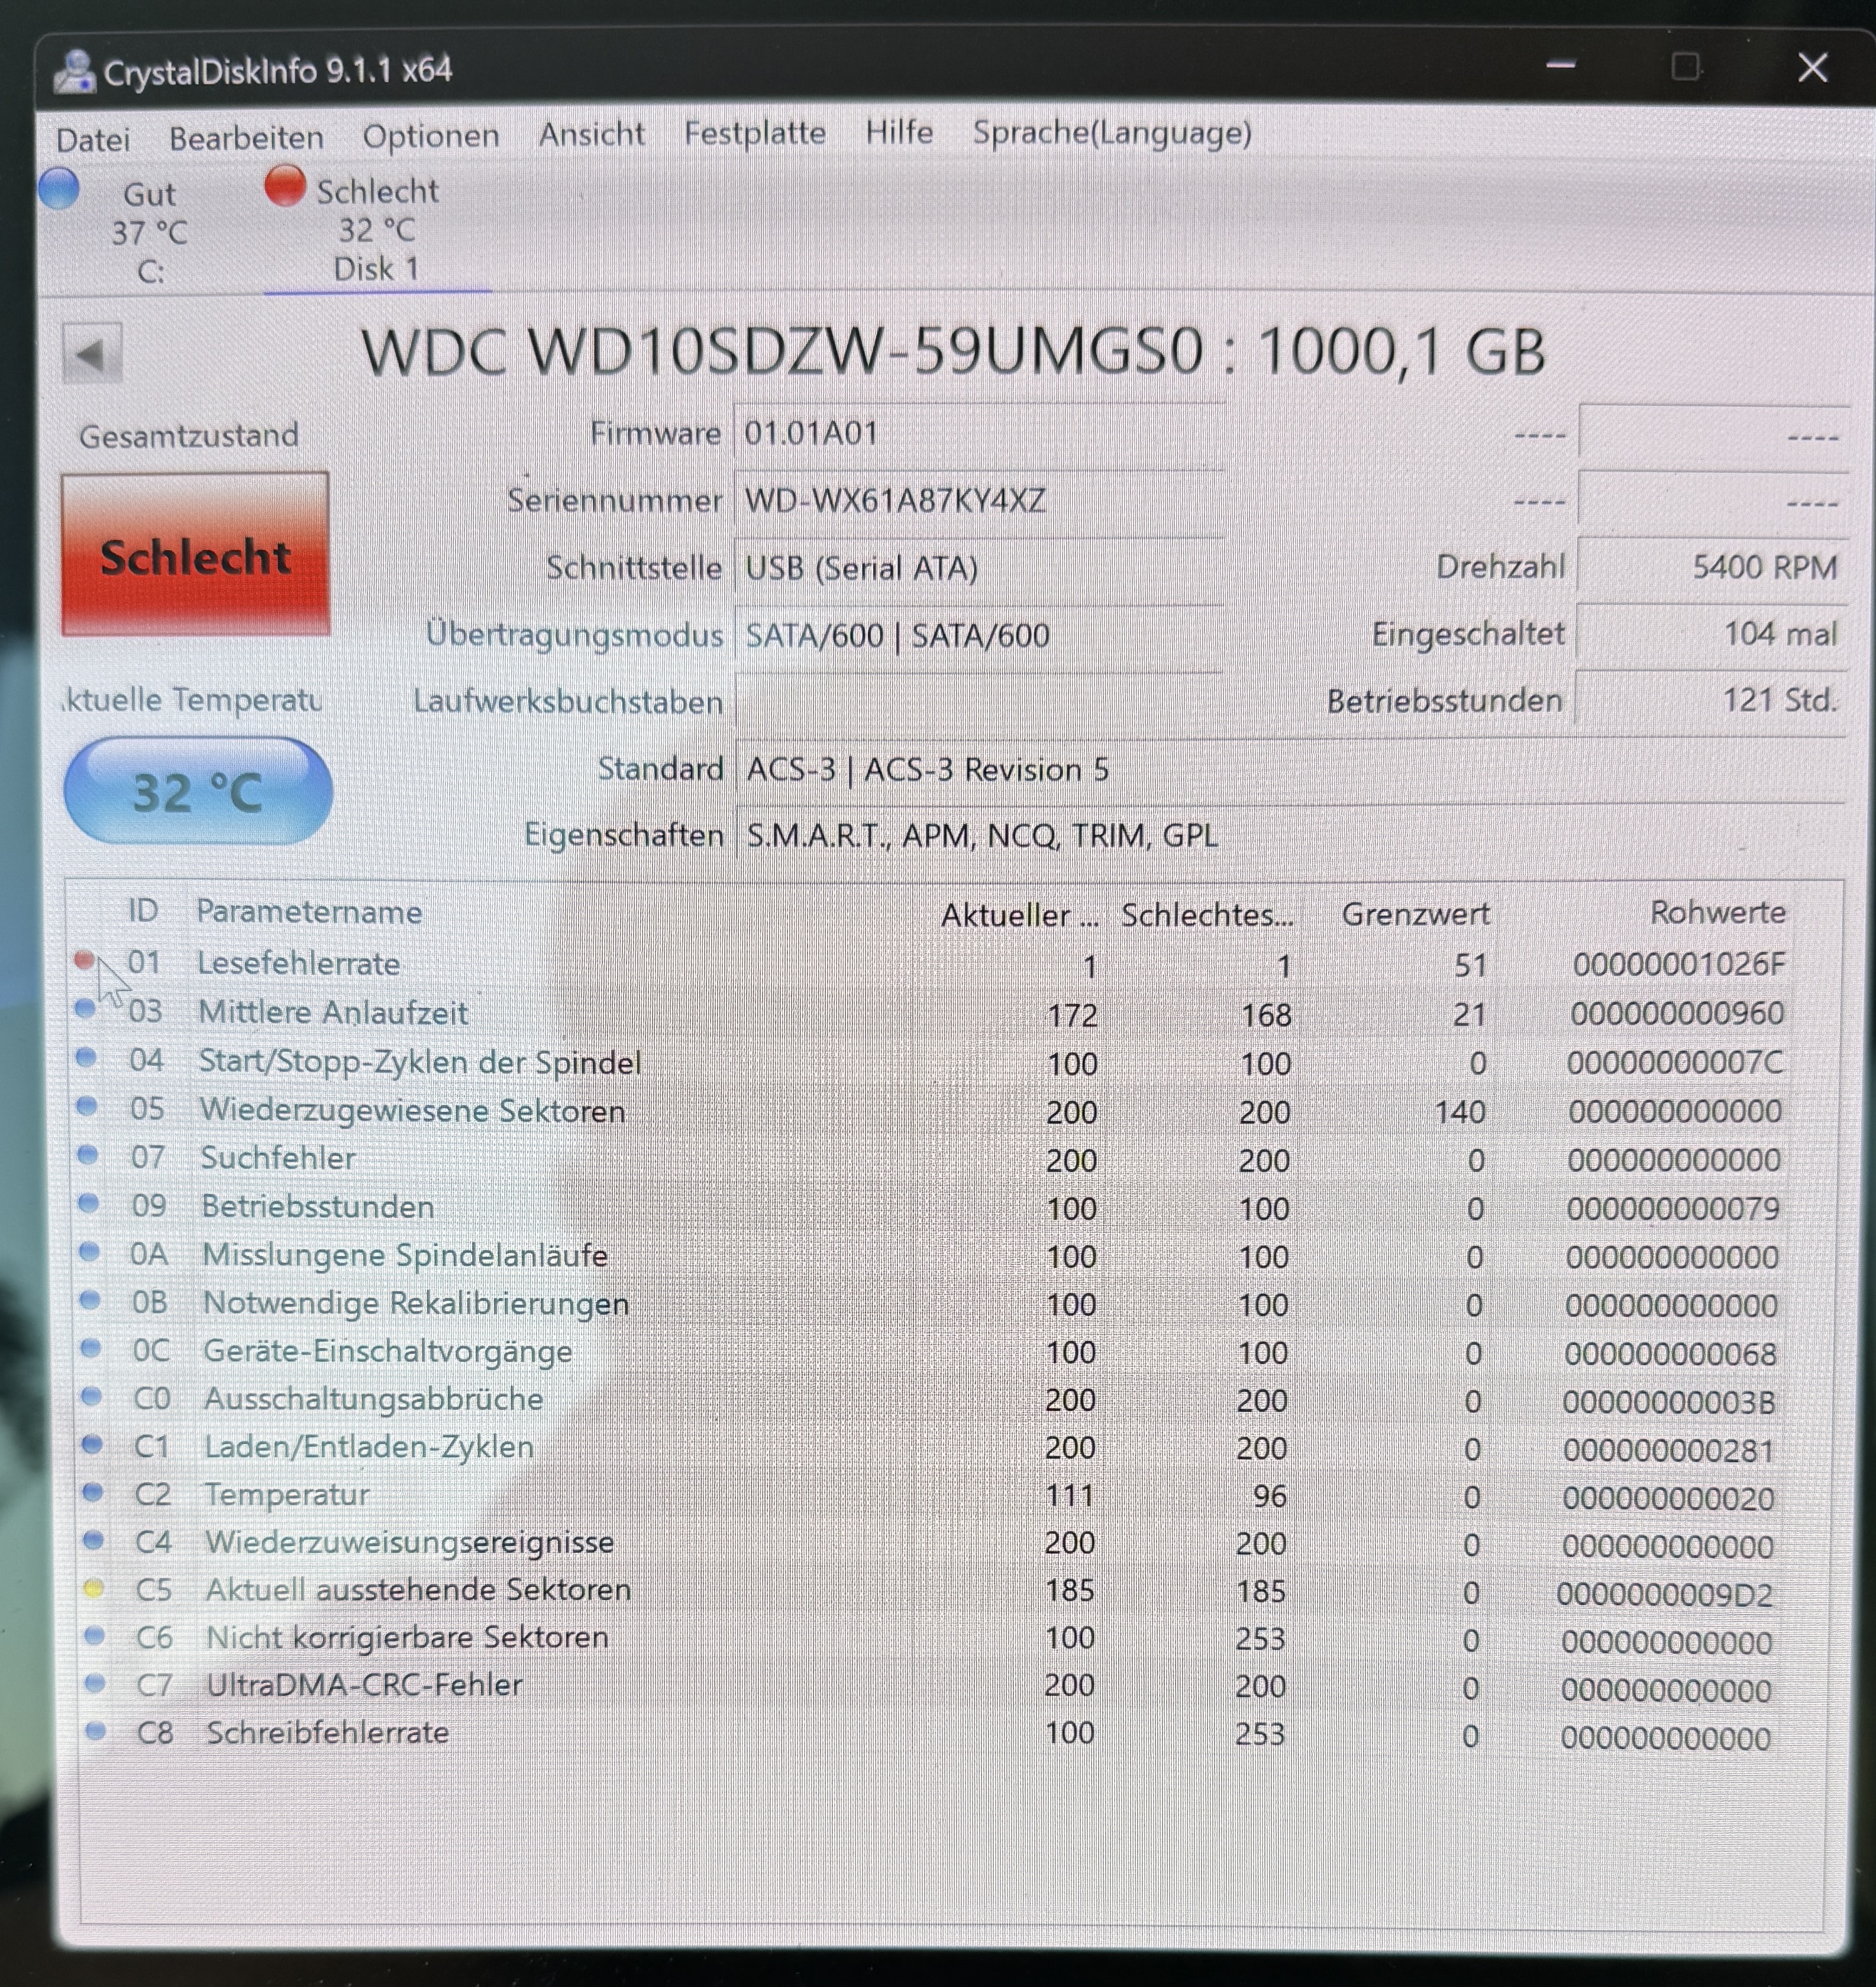Click the red status dot for Lesefehlerrate
Viewport: 1876px width, 1987px height.
coord(85,960)
